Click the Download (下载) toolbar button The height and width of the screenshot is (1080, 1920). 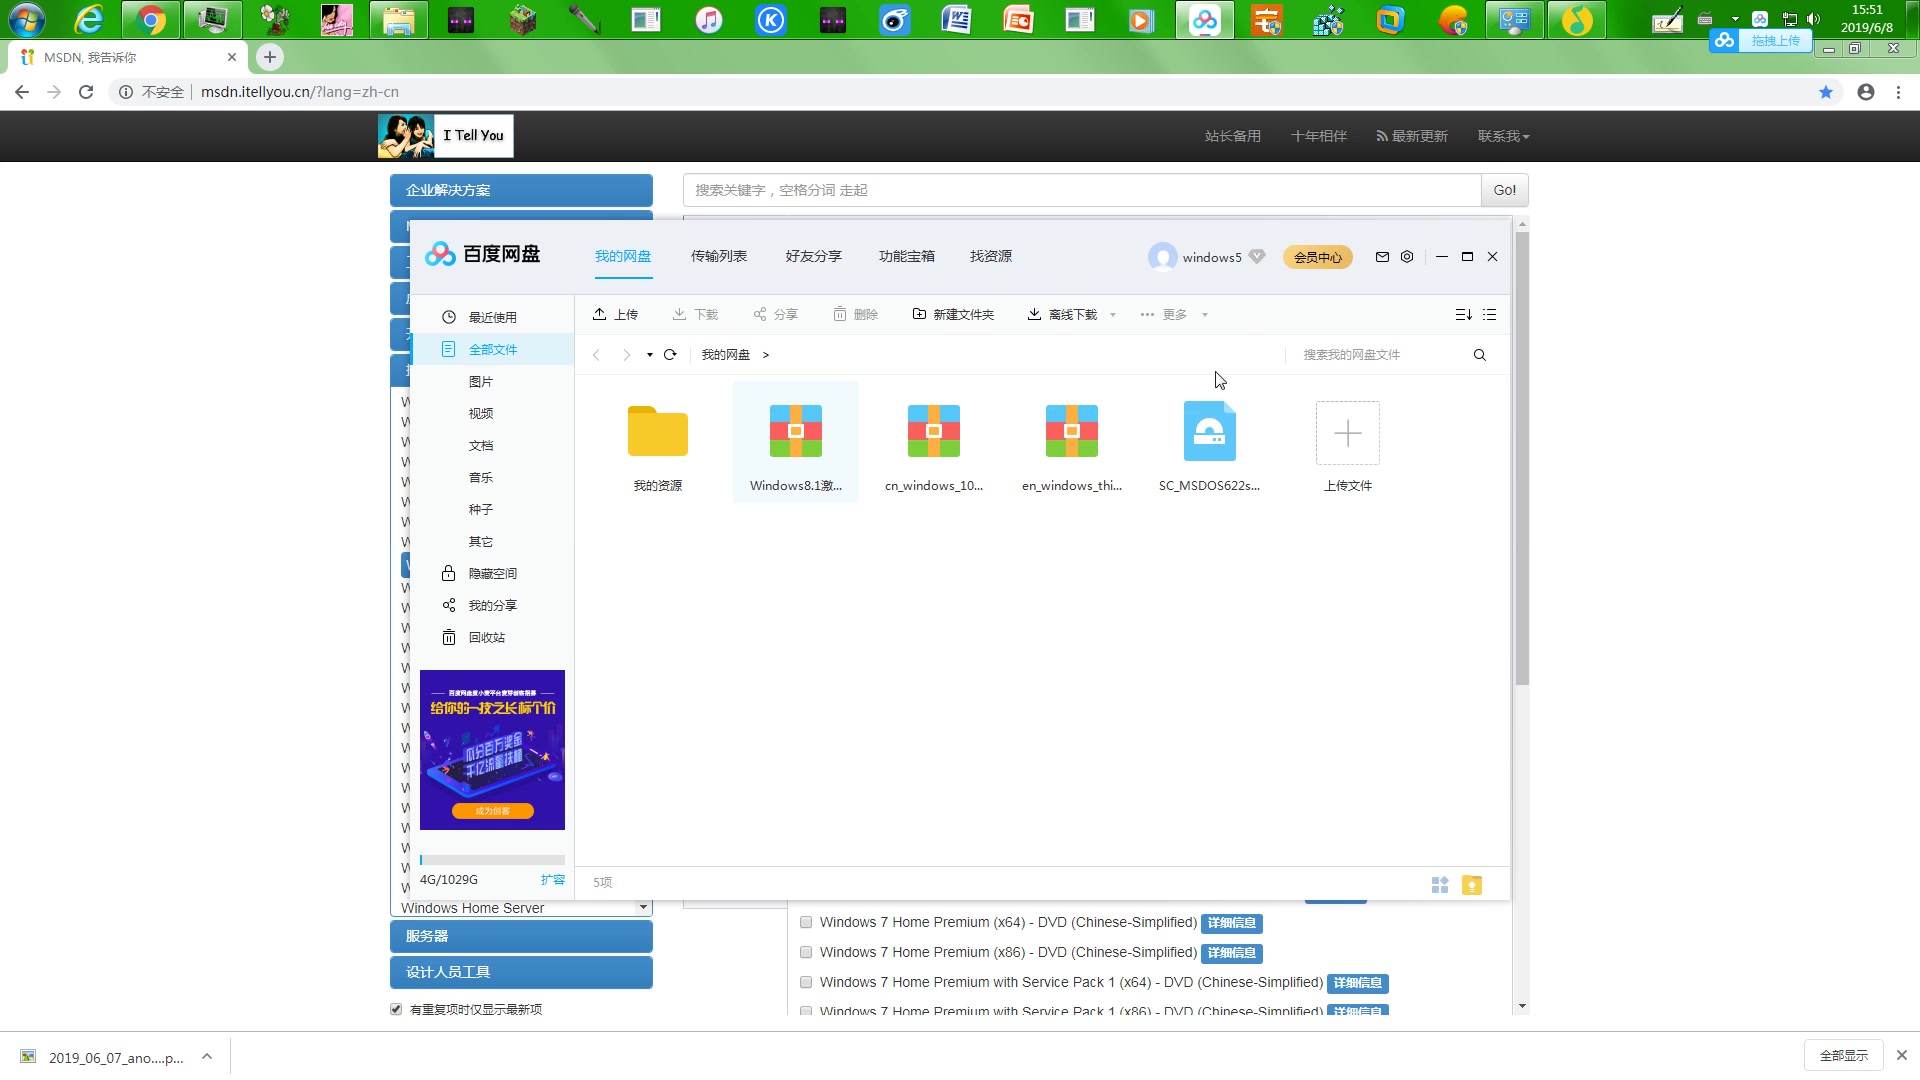tap(695, 314)
